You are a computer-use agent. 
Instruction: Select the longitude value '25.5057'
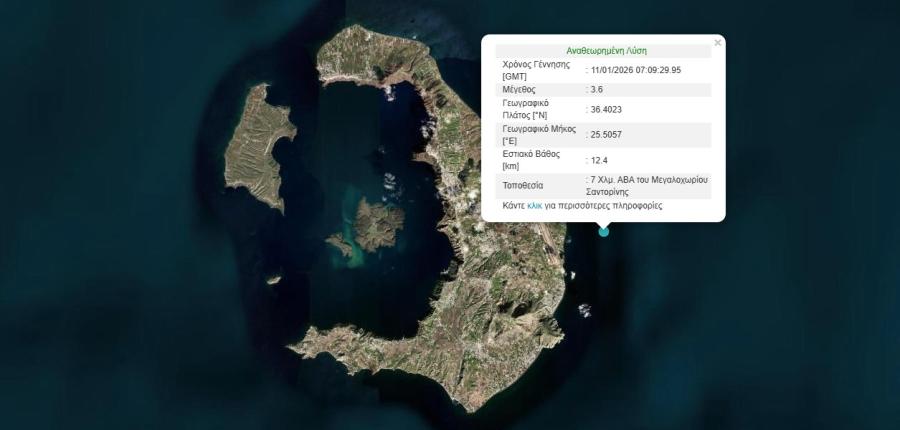(x=606, y=134)
